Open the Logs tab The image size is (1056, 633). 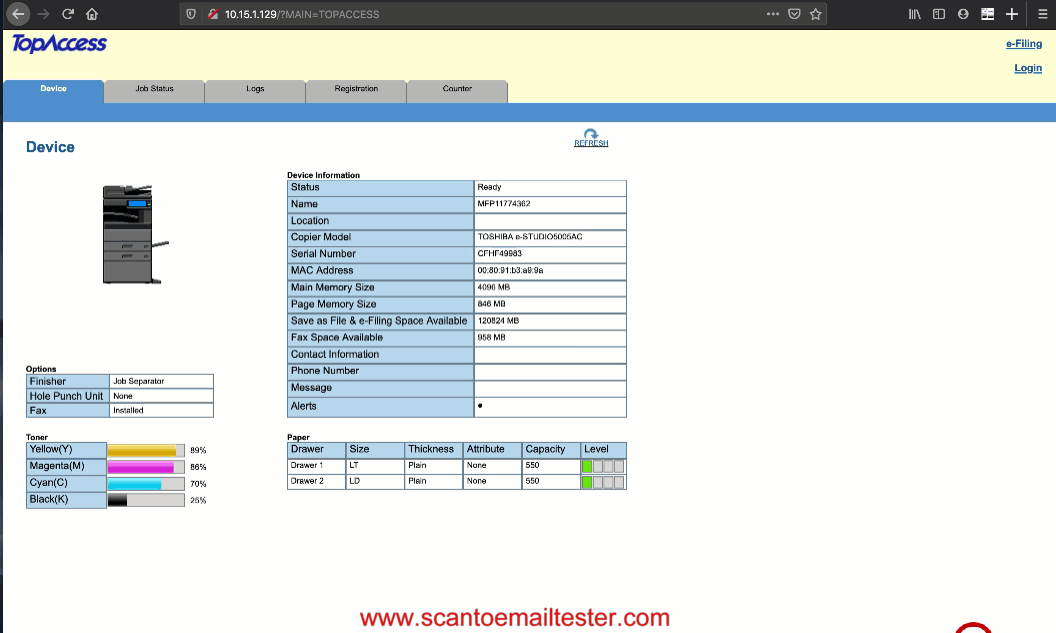pos(255,89)
